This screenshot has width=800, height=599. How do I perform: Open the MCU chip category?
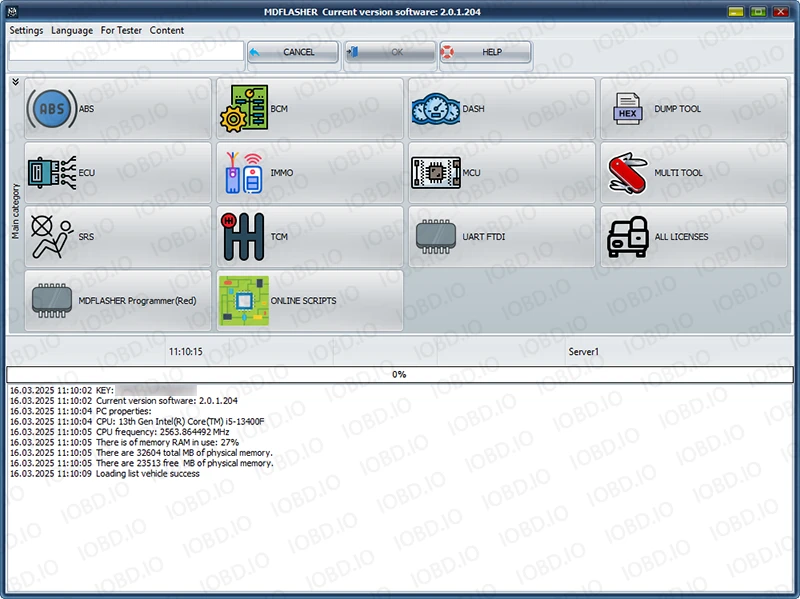pyautogui.click(x=502, y=172)
